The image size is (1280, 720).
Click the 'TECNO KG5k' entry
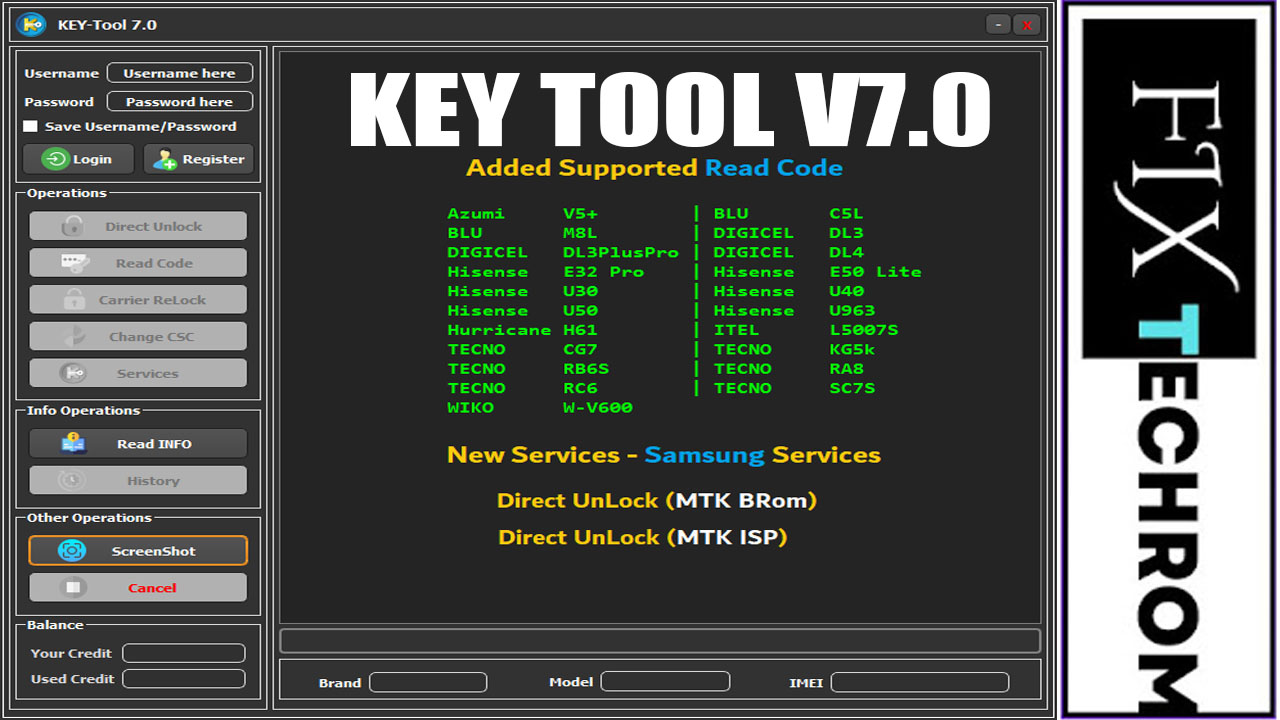click(794, 349)
